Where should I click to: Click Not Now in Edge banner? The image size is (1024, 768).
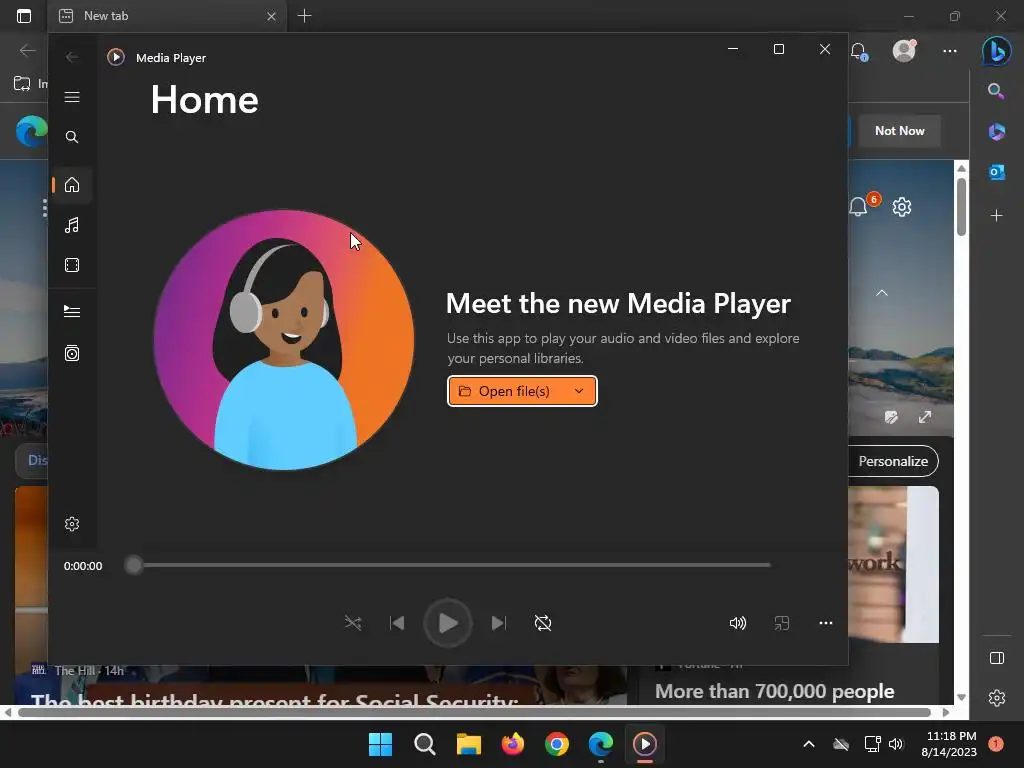point(899,131)
